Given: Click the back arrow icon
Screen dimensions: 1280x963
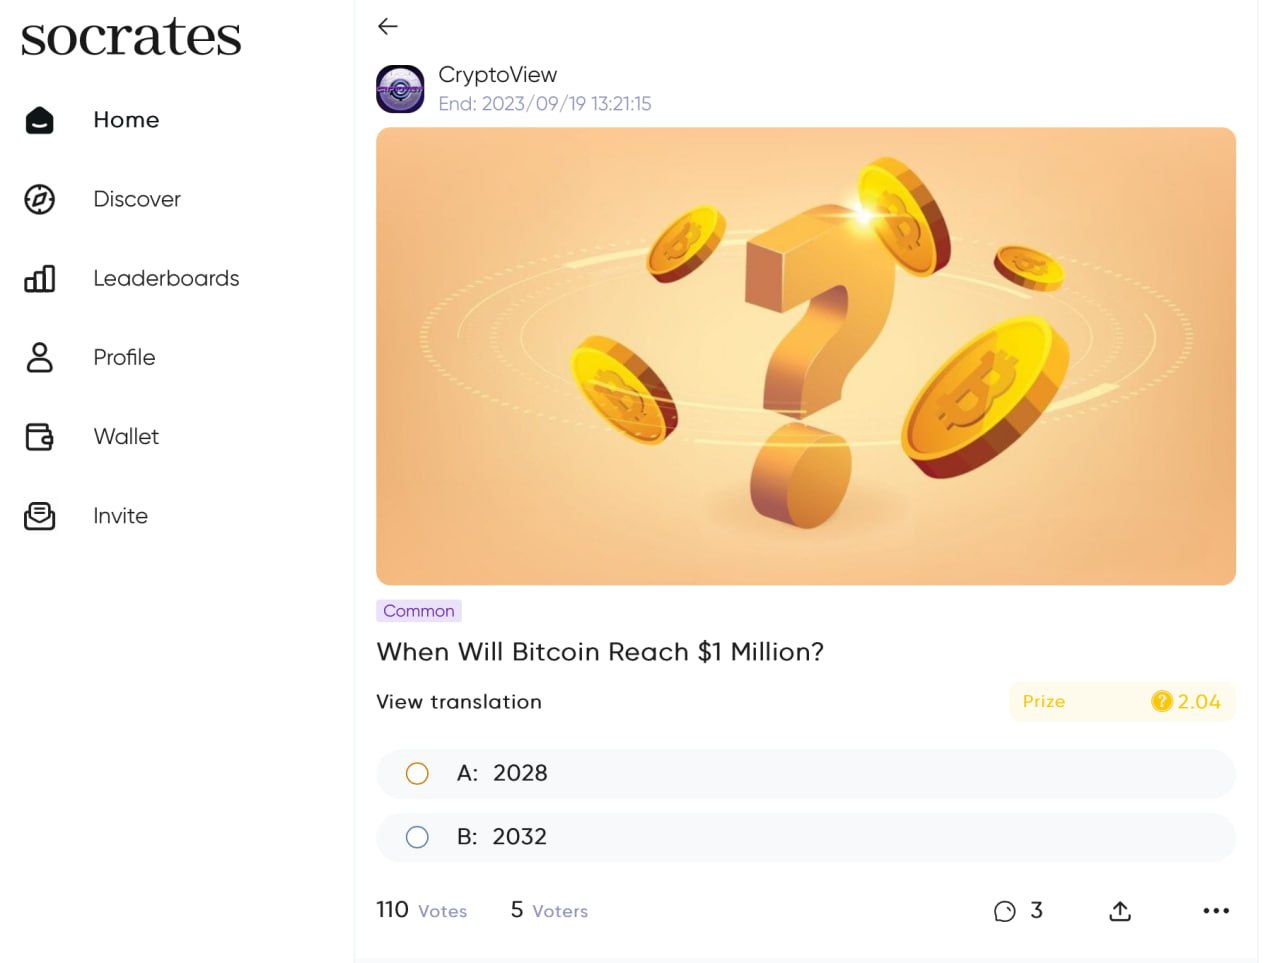Looking at the screenshot, I should [388, 27].
